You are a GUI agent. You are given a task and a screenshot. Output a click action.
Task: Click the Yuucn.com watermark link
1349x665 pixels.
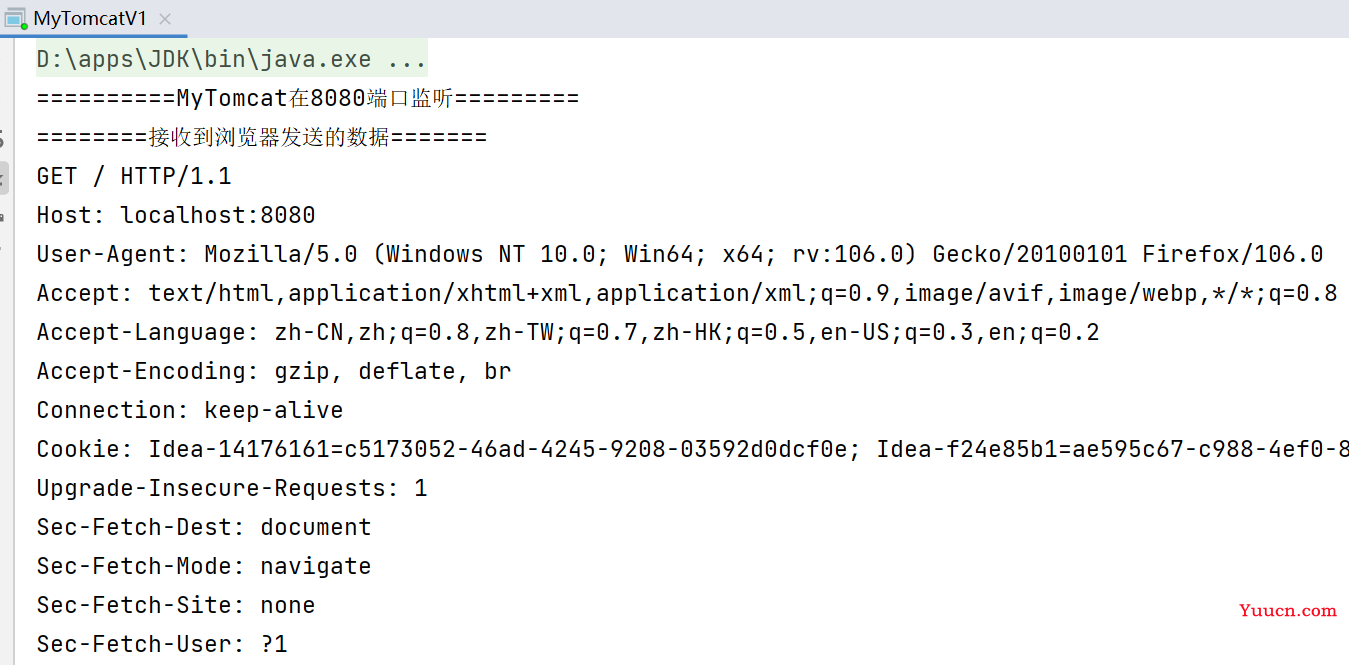pos(1288,610)
